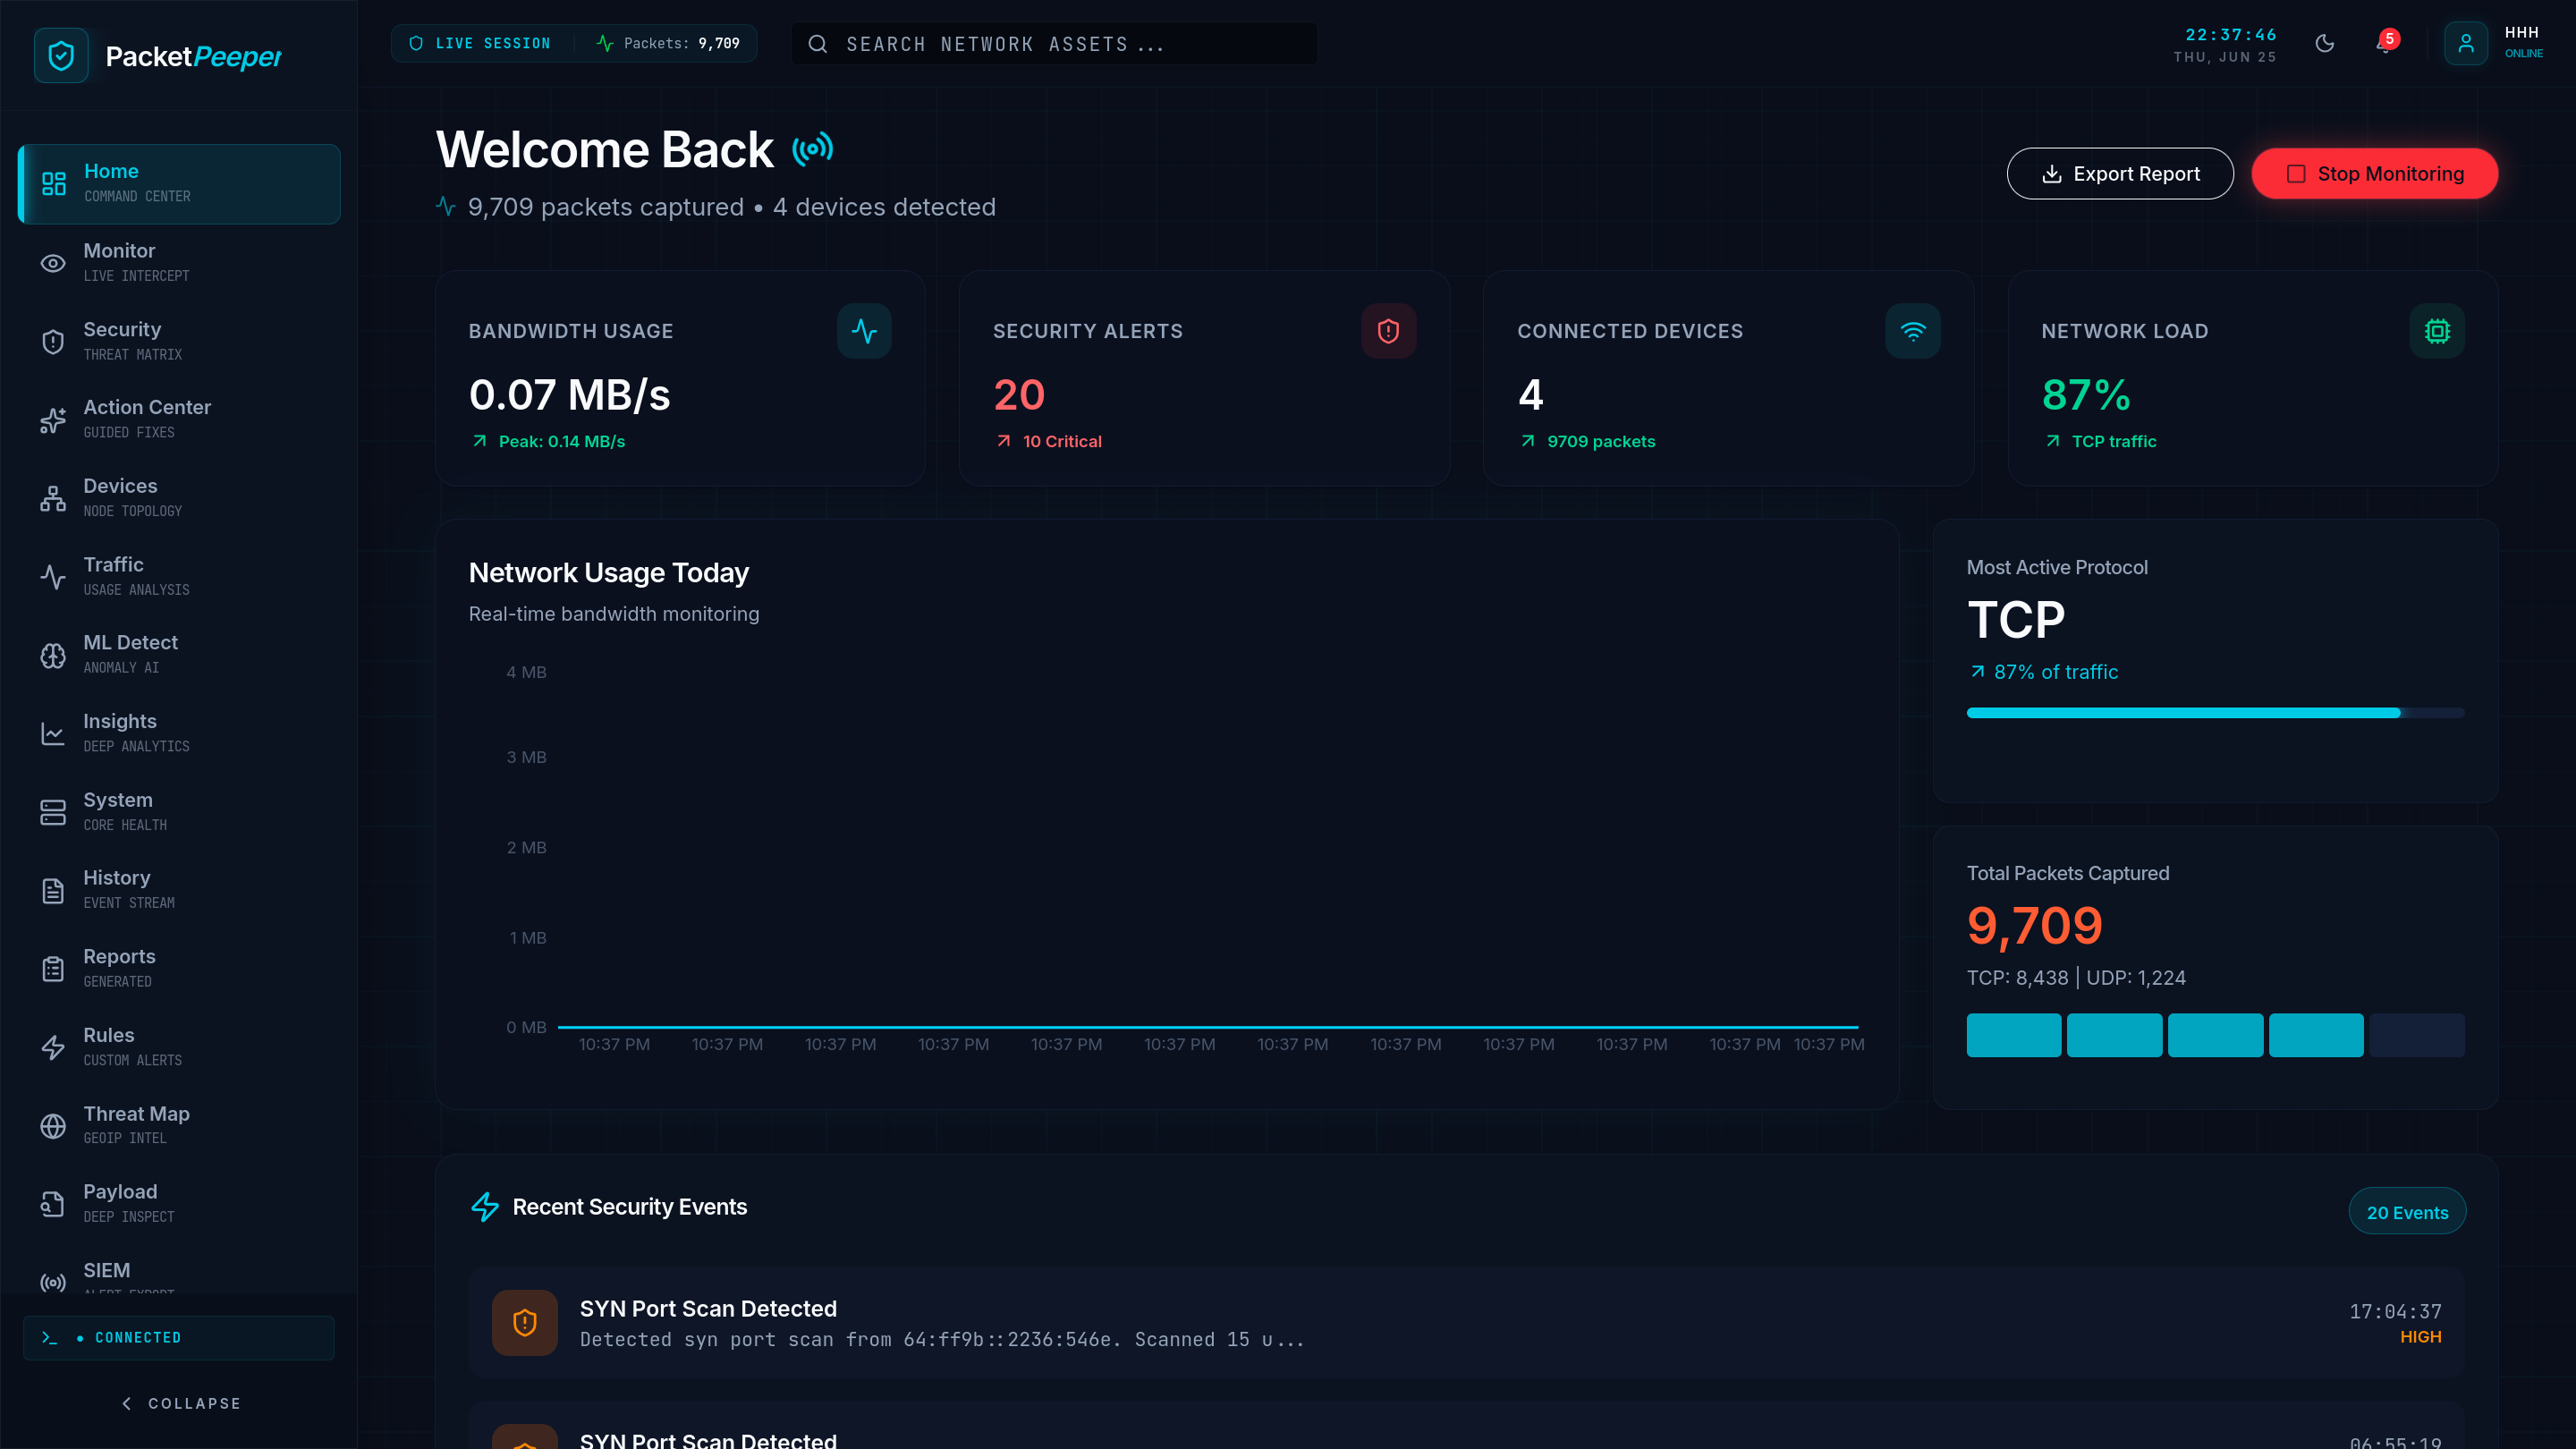Click the '10 Critical' alerts text

coord(1062,442)
